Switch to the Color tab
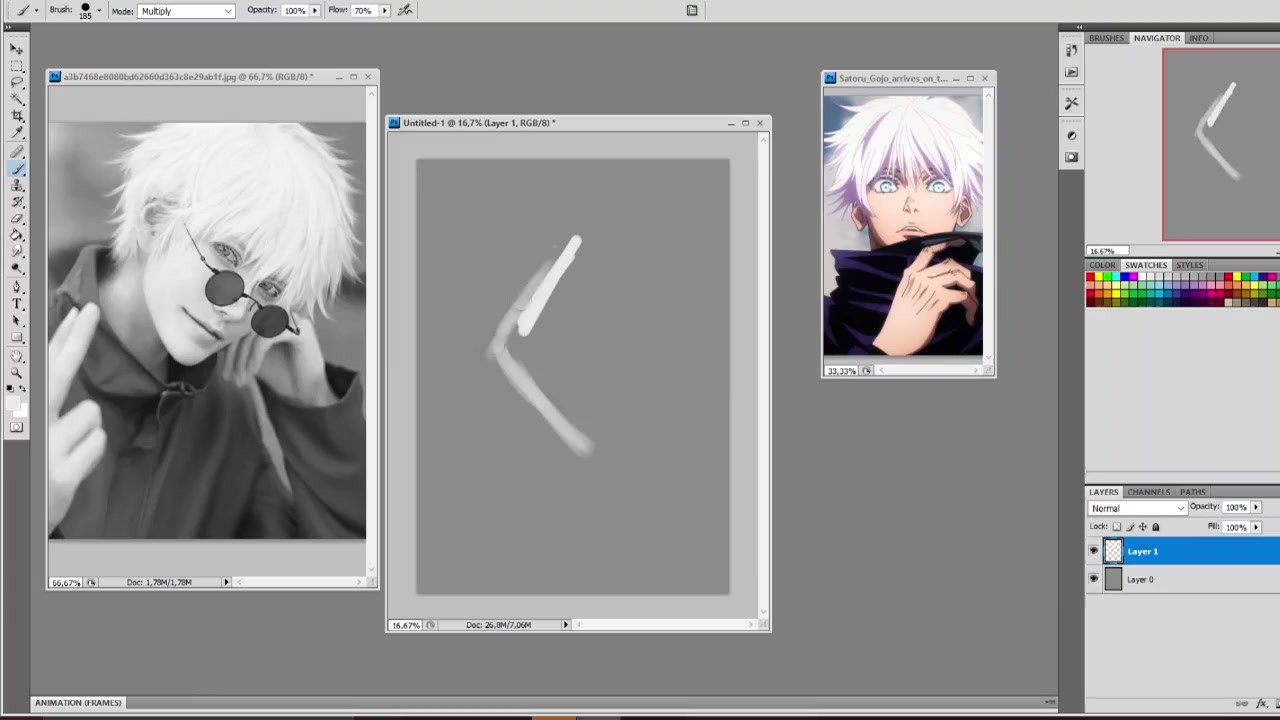Image resolution: width=1280 pixels, height=720 pixels. pos(1102,265)
